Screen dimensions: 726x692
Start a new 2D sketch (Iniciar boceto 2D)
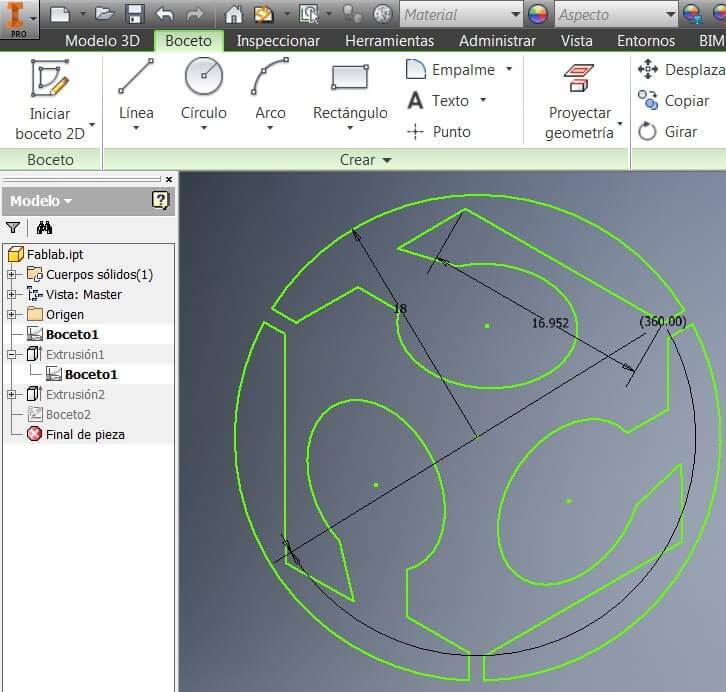pyautogui.click(x=50, y=100)
